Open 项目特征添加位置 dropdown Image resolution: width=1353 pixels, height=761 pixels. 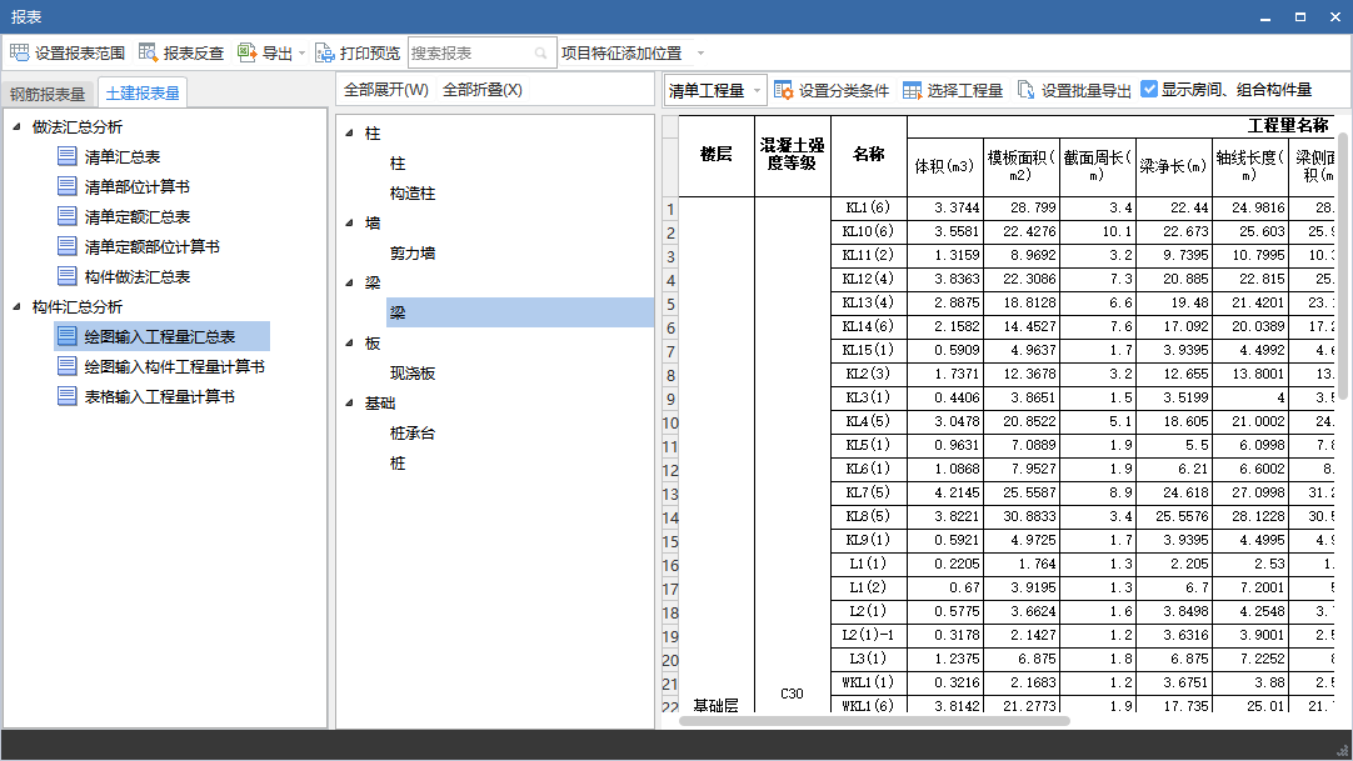(x=700, y=54)
